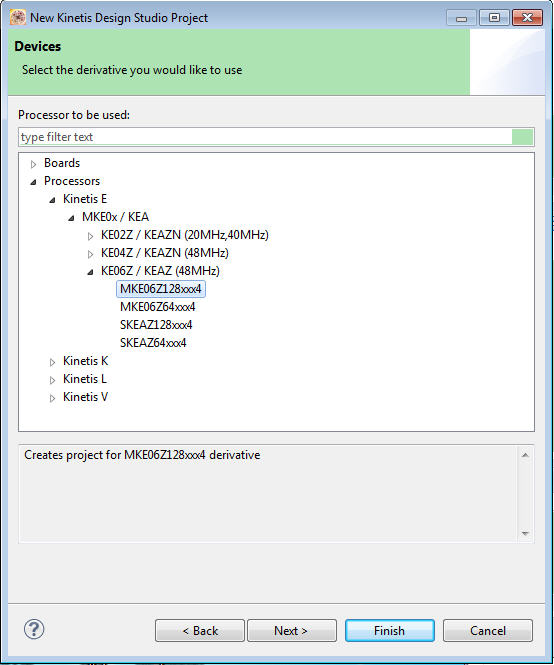Image resolution: width=554 pixels, height=665 pixels.
Task: Expand KE04Z / KEAZN (48MHz) node
Action: coord(90,254)
